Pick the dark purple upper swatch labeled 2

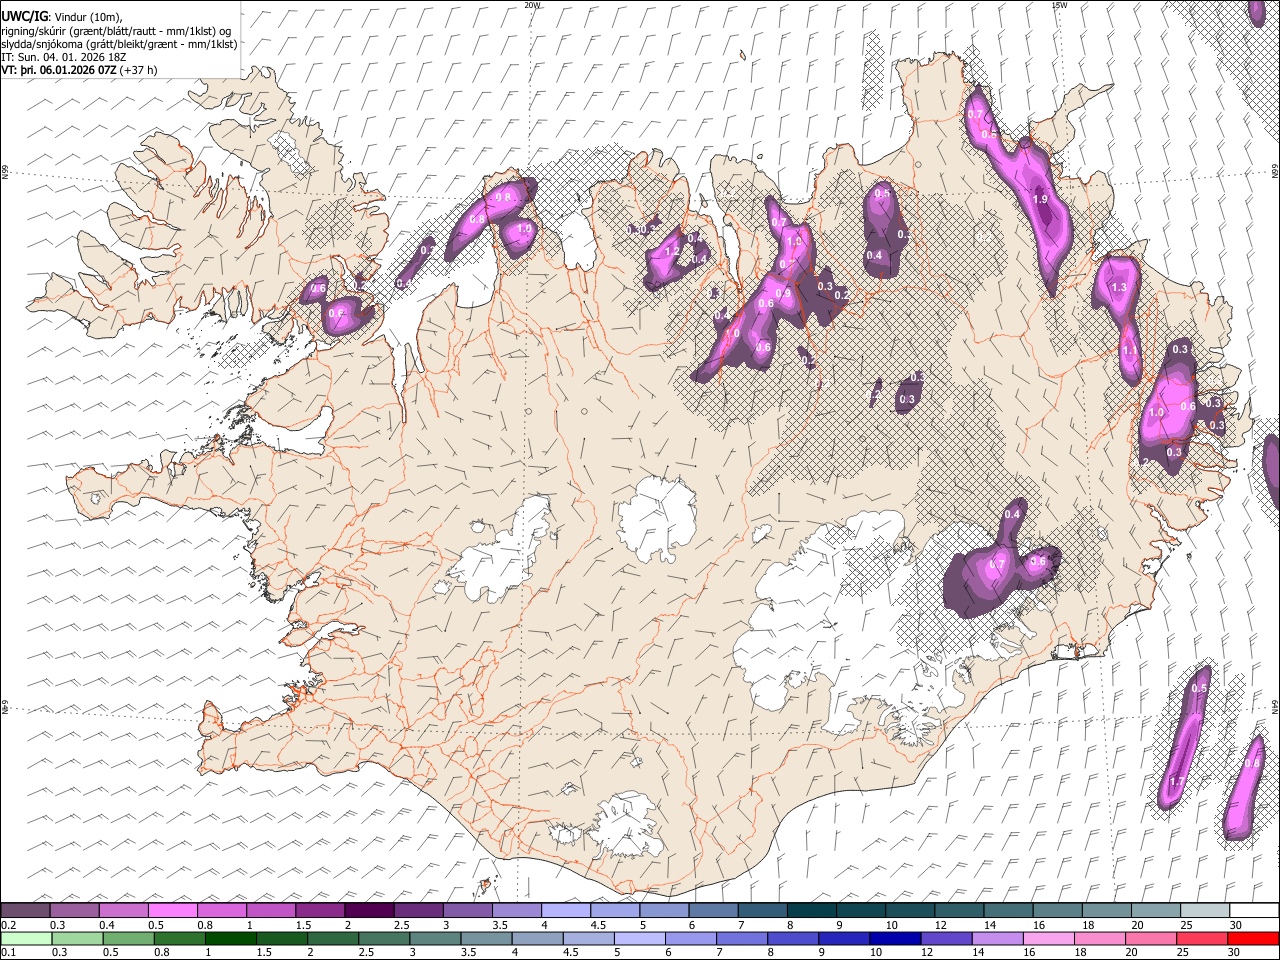(x=369, y=911)
